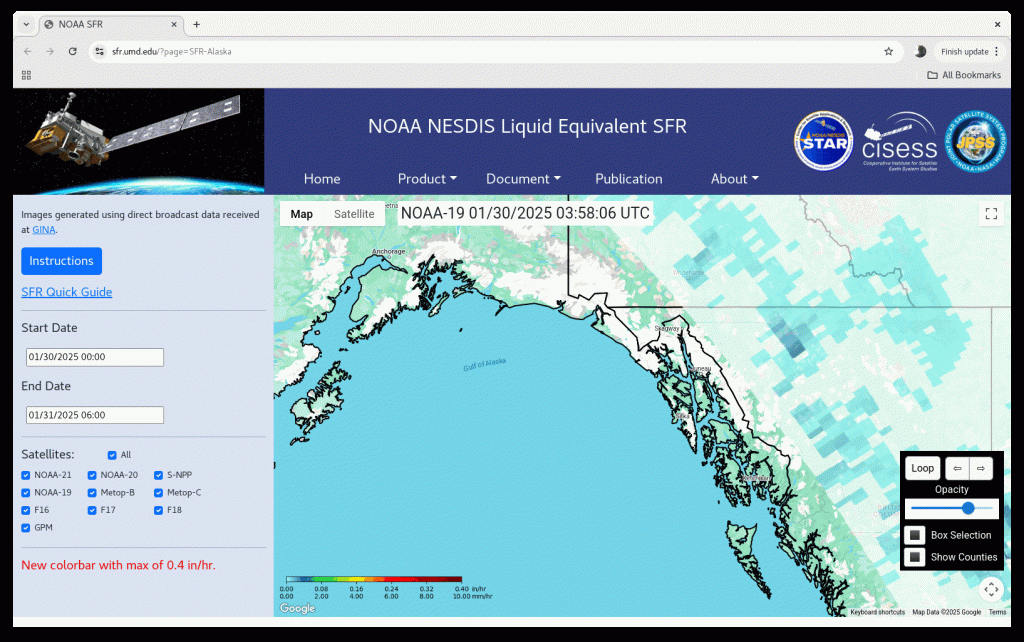Image resolution: width=1024 pixels, height=642 pixels.
Task: Toggle the All satellites checkbox
Action: (x=112, y=455)
